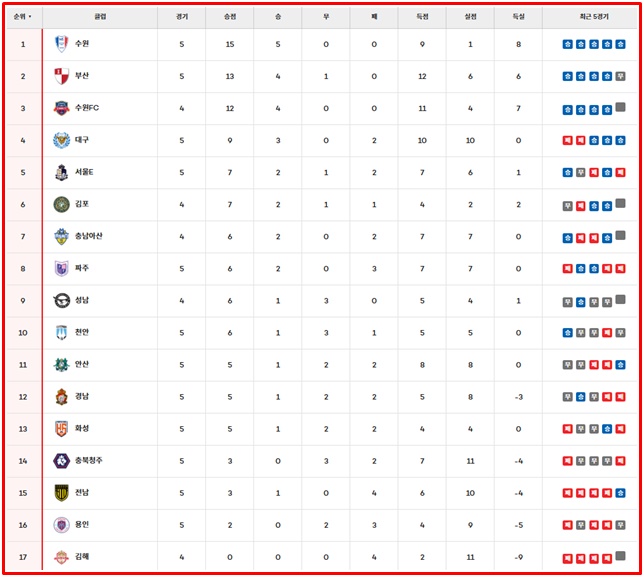The width and height of the screenshot is (644, 577).
Task: Click the 화성 orange team logo
Action: [62, 428]
